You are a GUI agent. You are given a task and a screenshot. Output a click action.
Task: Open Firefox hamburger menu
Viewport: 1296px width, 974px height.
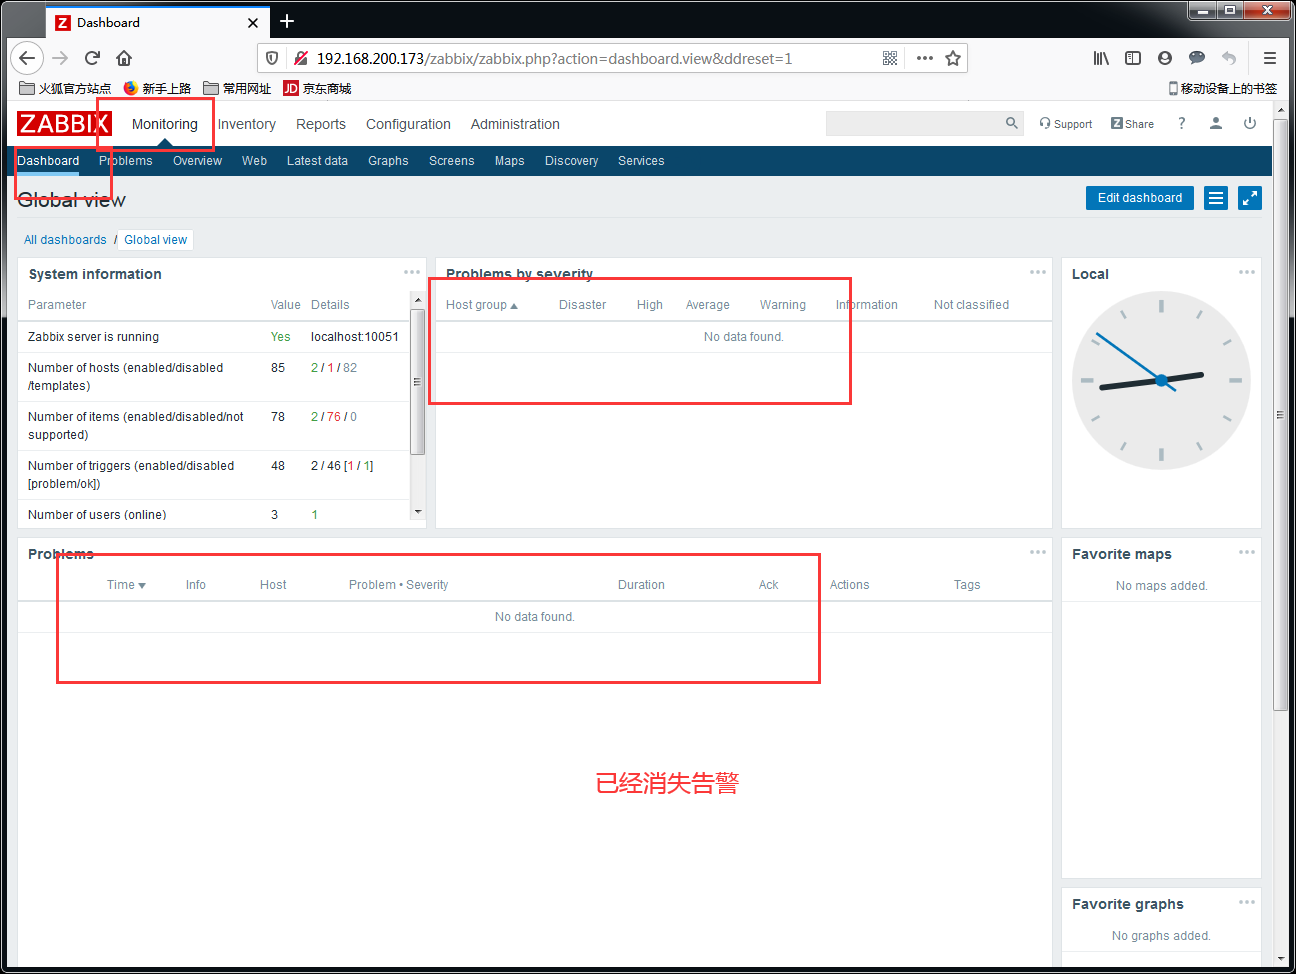pos(1270,58)
